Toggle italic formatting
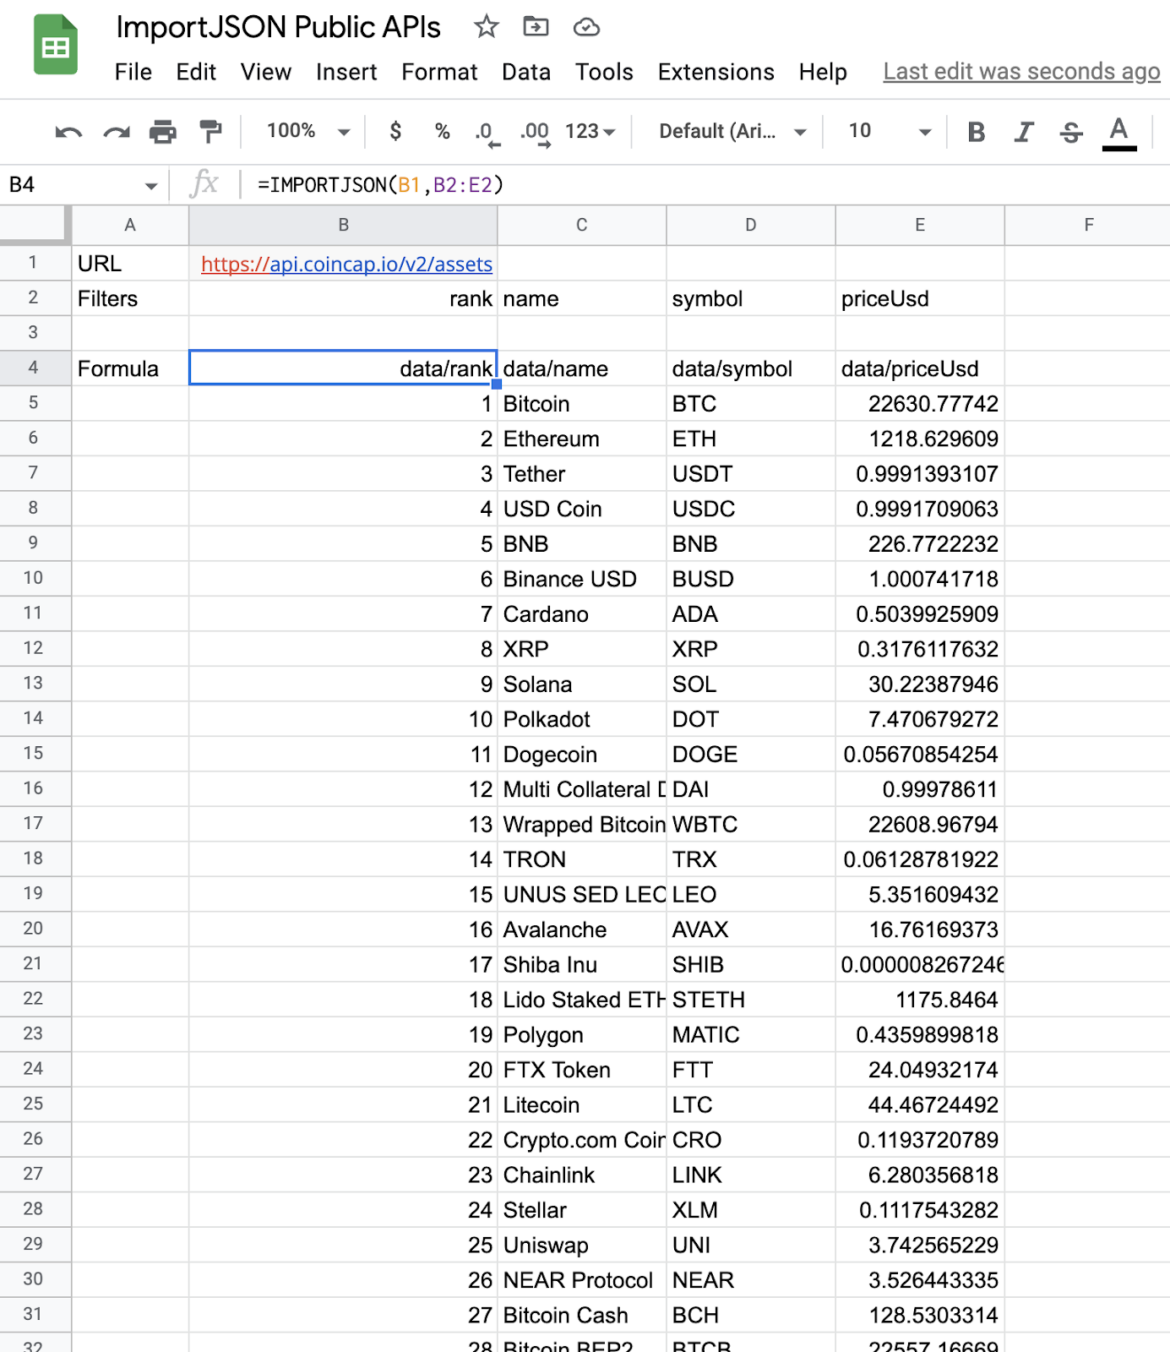1170x1352 pixels. click(1023, 132)
